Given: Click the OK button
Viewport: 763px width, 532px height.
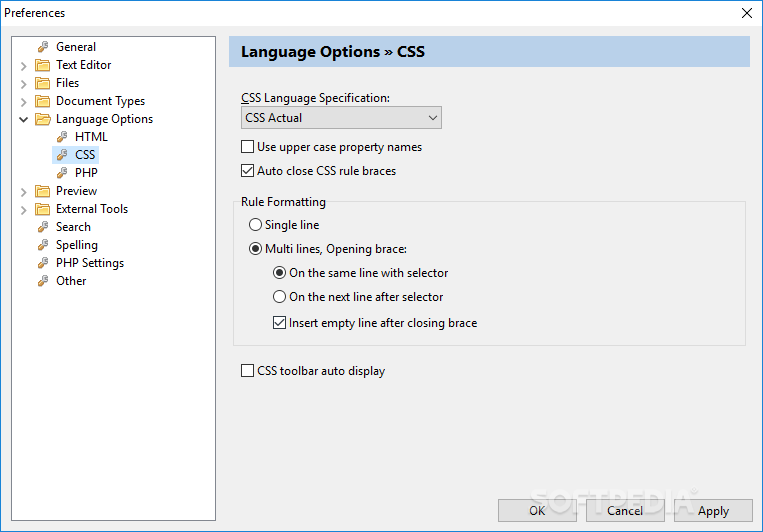Looking at the screenshot, I should (x=537, y=511).
